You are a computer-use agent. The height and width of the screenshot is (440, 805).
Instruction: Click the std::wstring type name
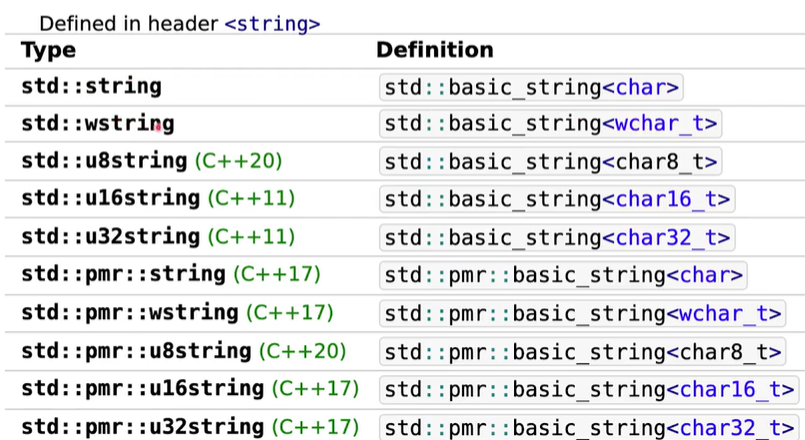tap(97, 124)
